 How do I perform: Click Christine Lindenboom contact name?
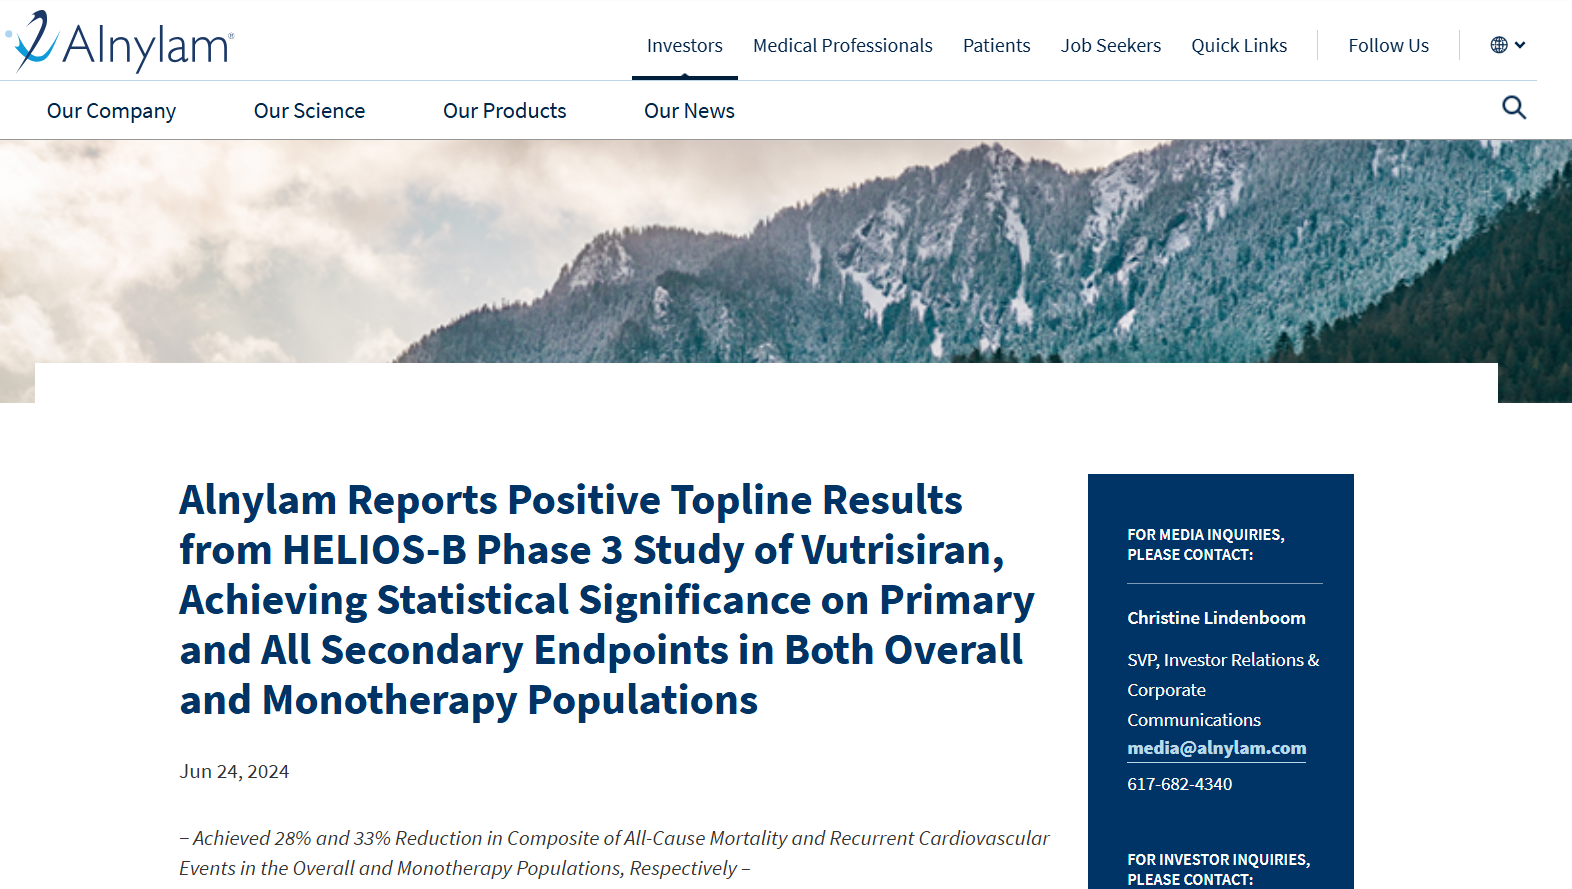point(1216,618)
